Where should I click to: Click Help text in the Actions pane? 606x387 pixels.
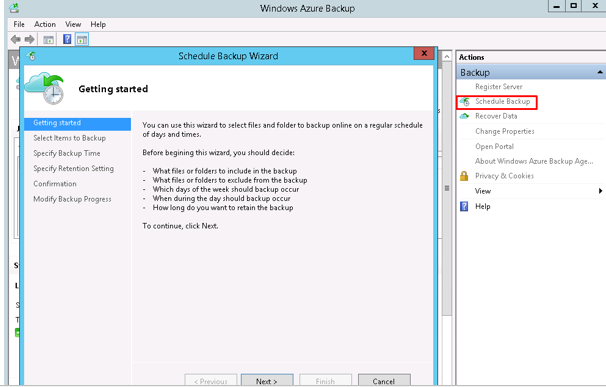click(x=483, y=206)
